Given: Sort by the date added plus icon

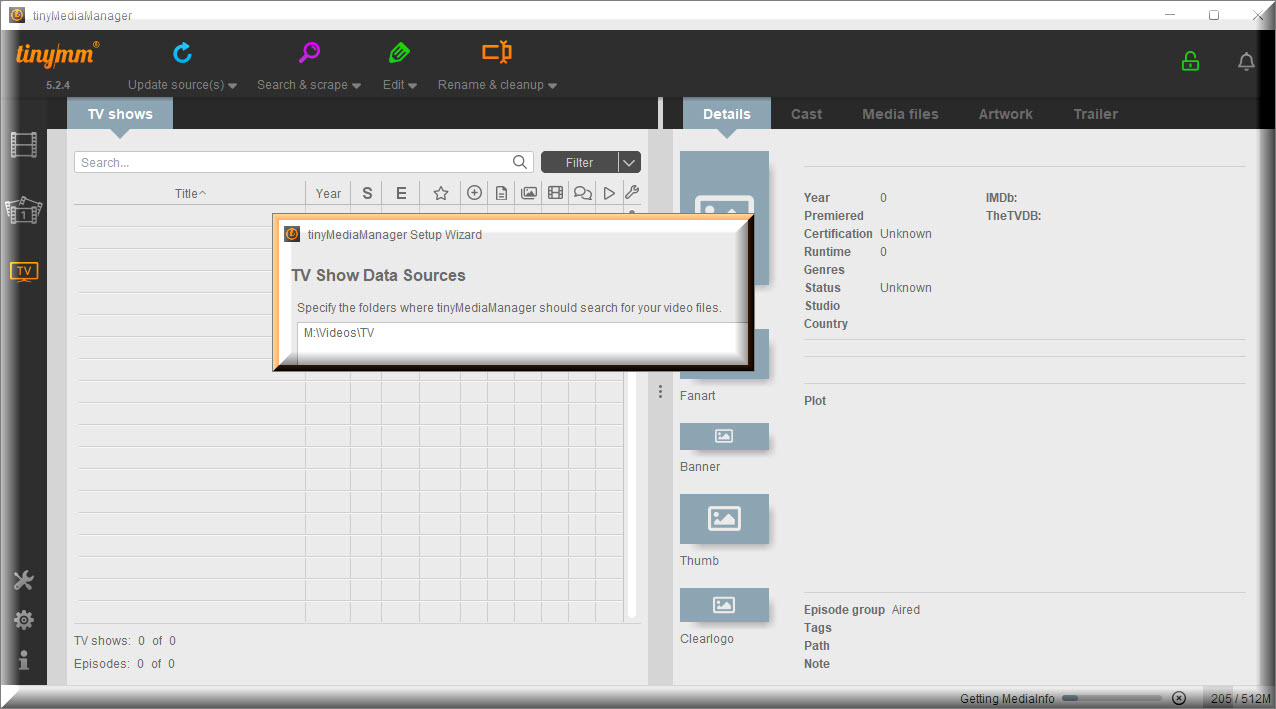Looking at the screenshot, I should 474,194.
